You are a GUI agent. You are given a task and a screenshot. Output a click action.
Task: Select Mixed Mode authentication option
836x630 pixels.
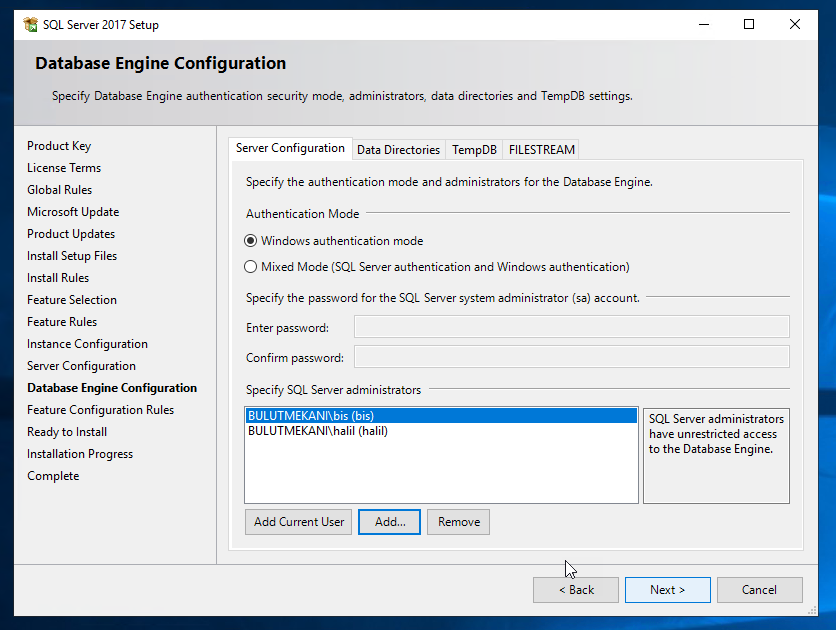point(436,266)
